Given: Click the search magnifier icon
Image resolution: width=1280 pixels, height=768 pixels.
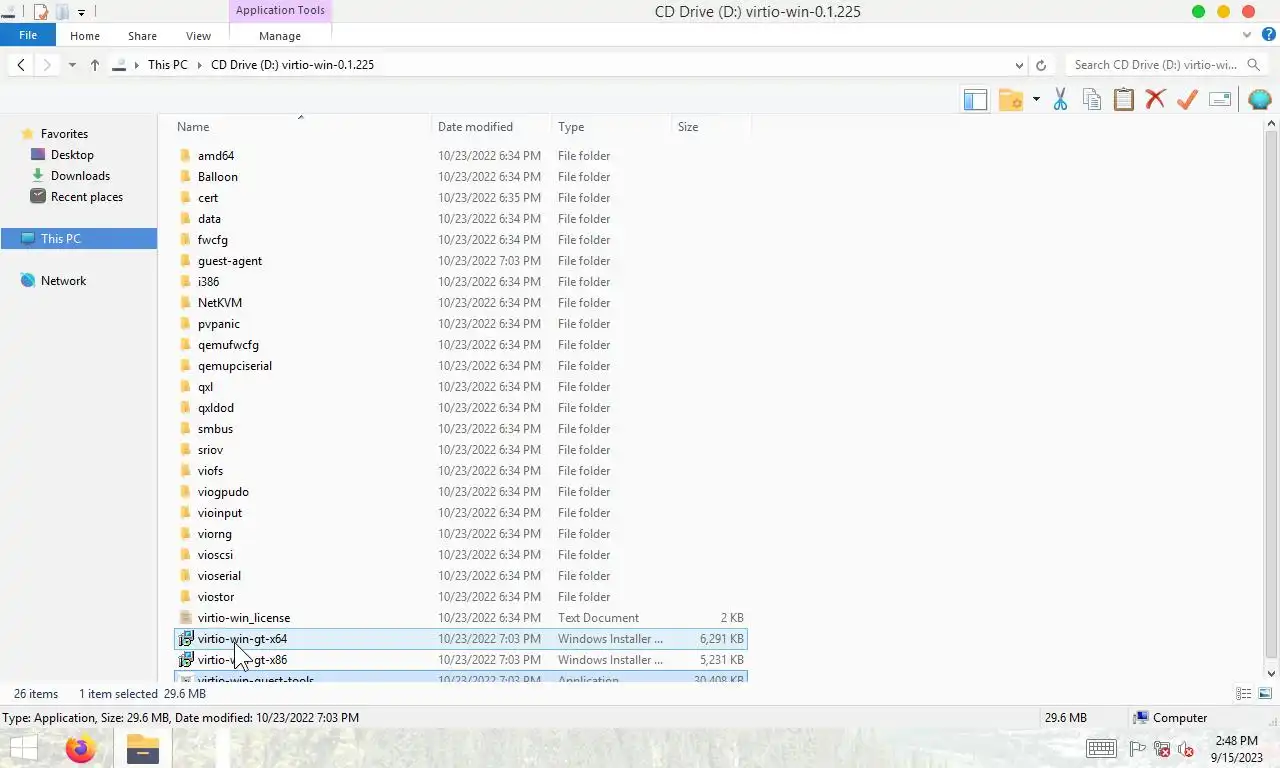Looking at the screenshot, I should [1255, 65].
